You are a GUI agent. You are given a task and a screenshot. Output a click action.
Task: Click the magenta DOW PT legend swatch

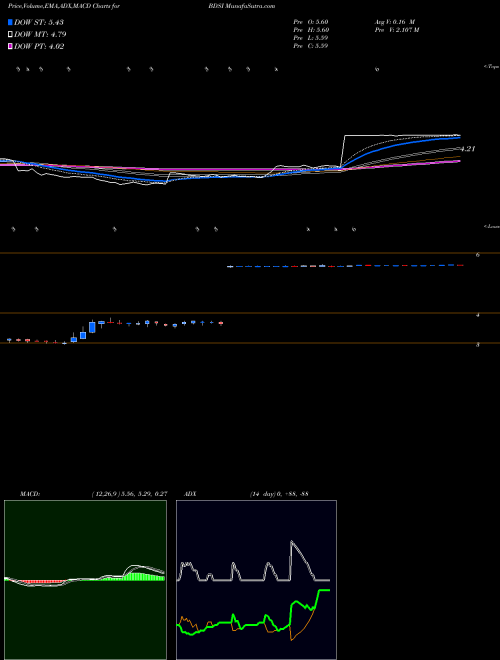coord(11,47)
